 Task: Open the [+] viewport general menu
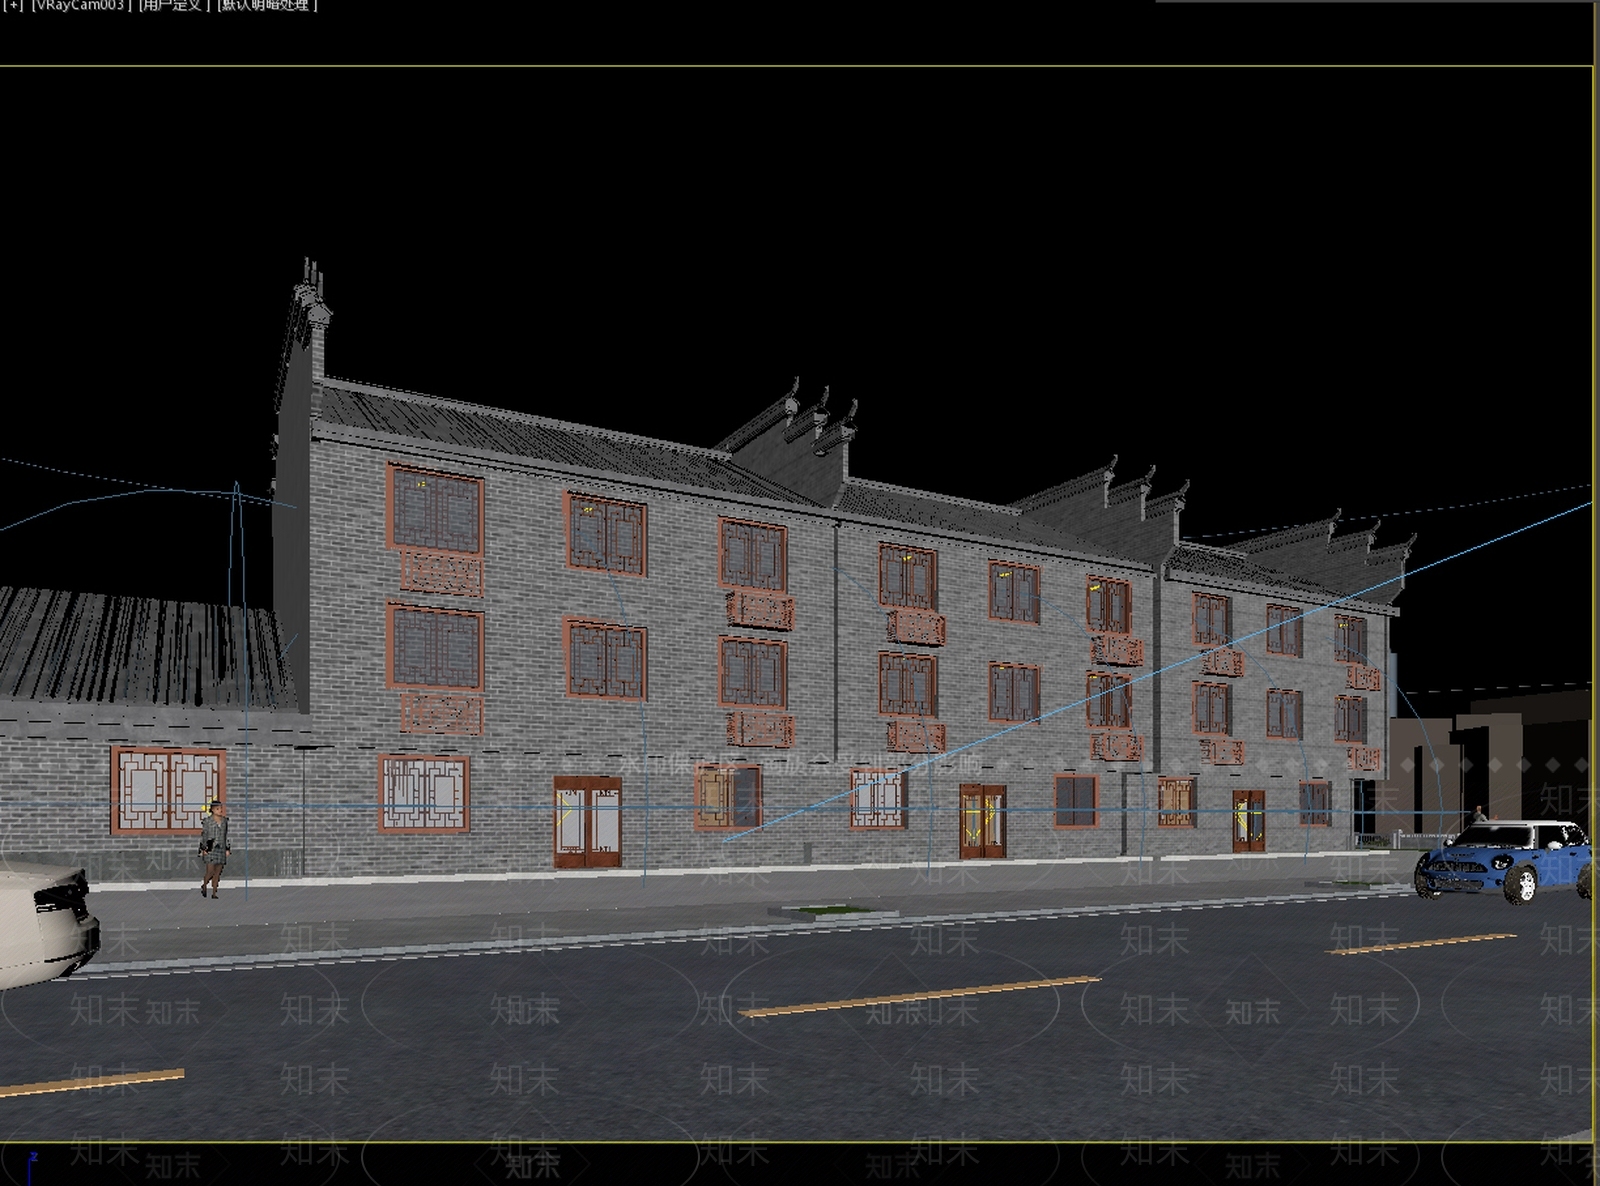12,5
